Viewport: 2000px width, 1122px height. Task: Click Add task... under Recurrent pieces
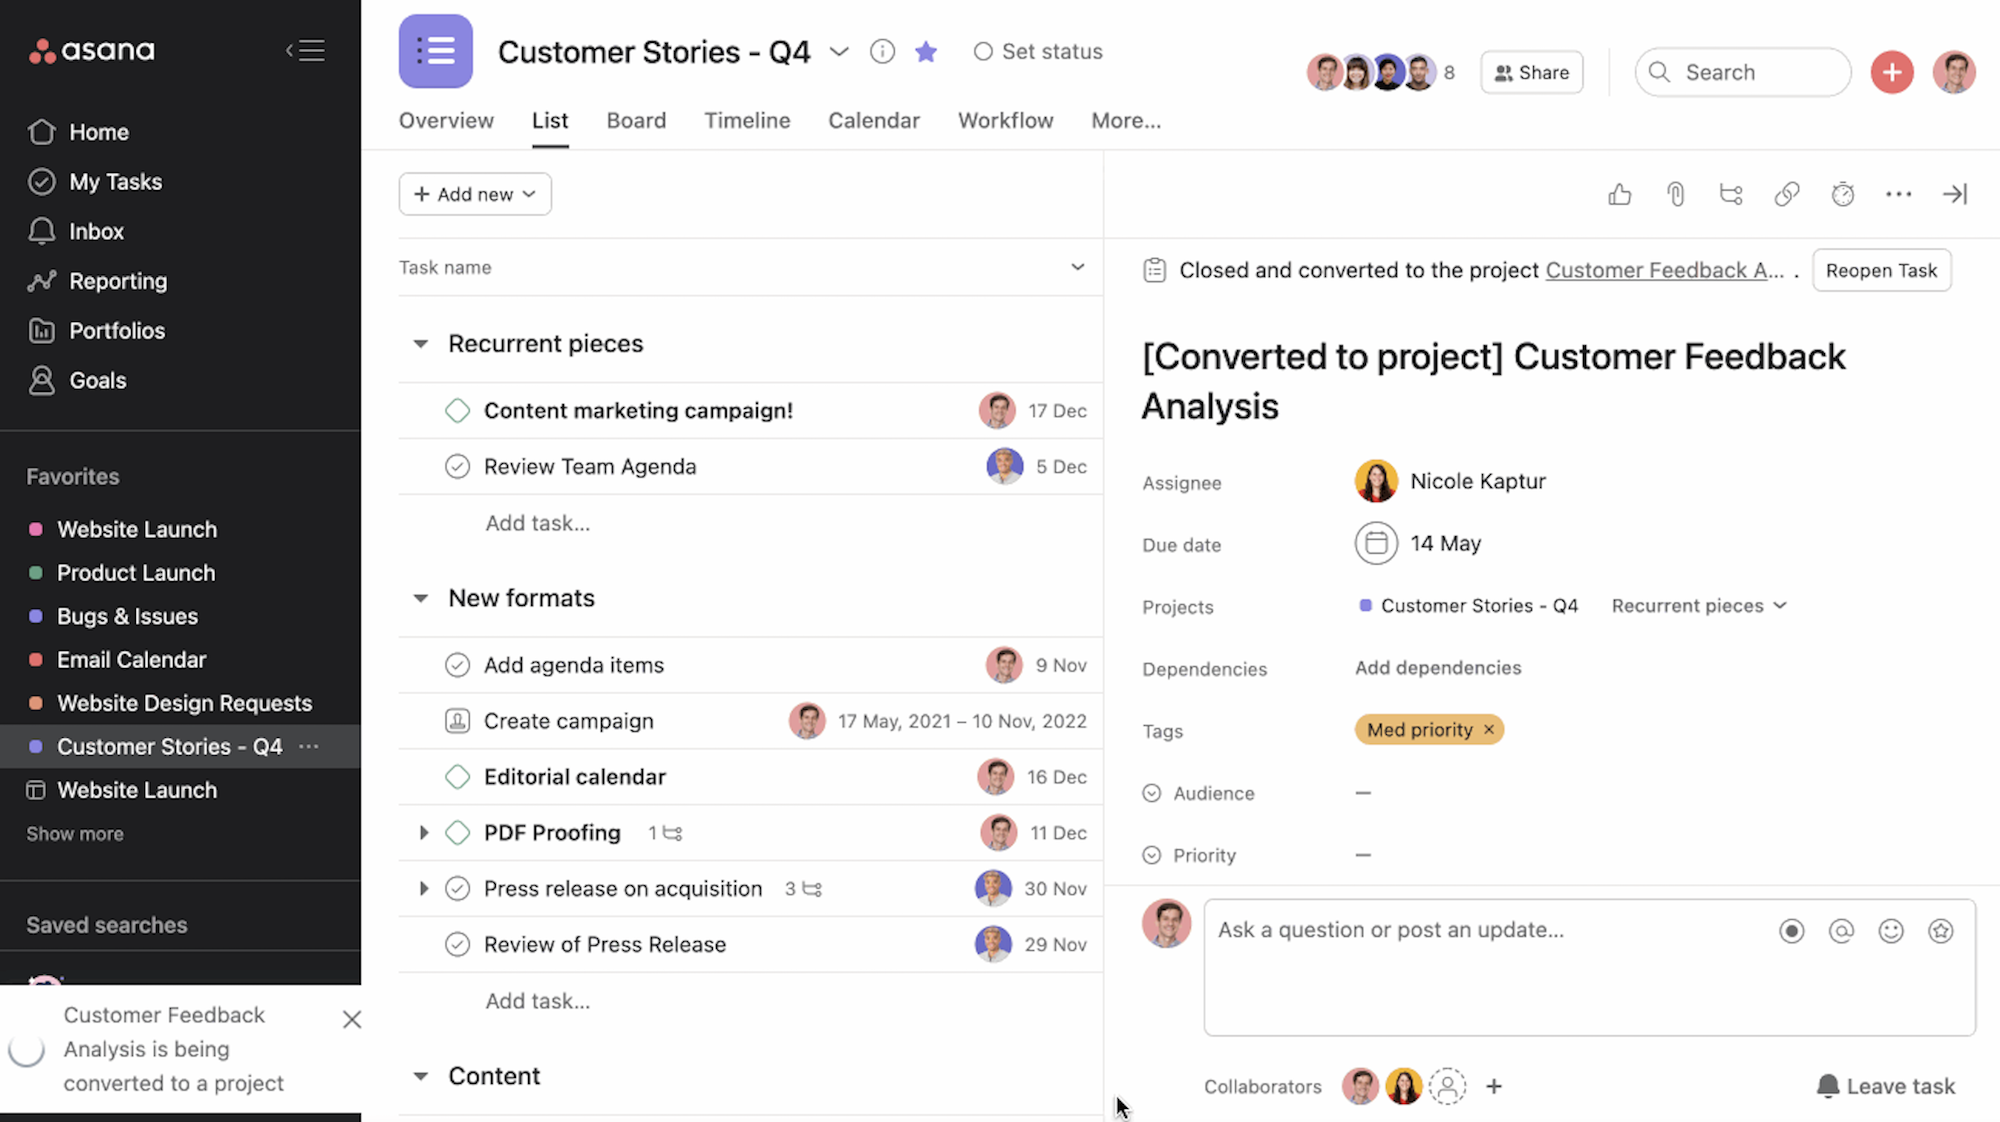click(x=538, y=523)
